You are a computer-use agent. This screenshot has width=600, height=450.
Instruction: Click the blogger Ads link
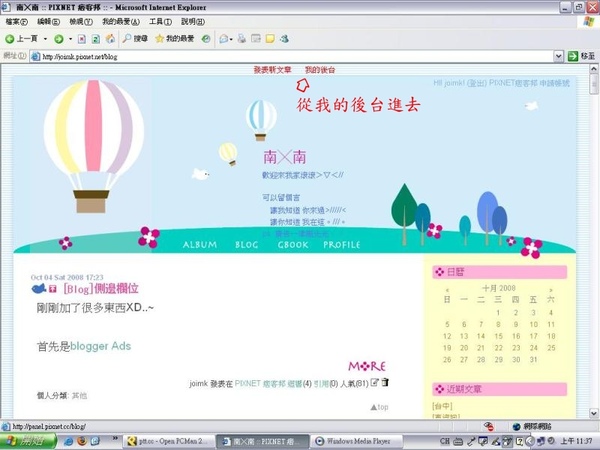point(101,346)
